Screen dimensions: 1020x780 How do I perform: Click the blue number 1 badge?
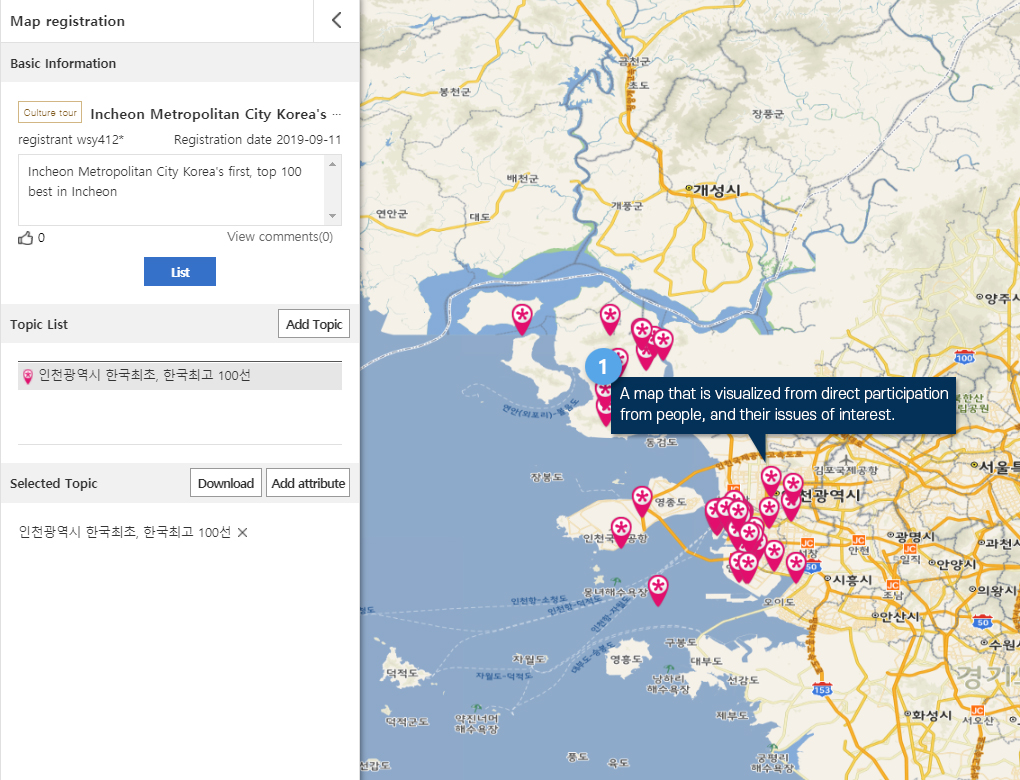[602, 367]
